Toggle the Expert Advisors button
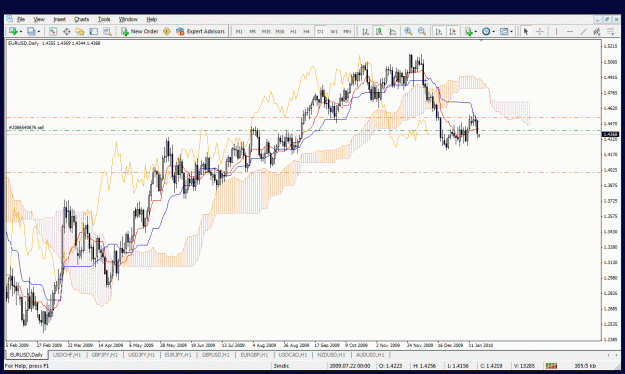Screen dimensions: 625x374 click(x=200, y=31)
